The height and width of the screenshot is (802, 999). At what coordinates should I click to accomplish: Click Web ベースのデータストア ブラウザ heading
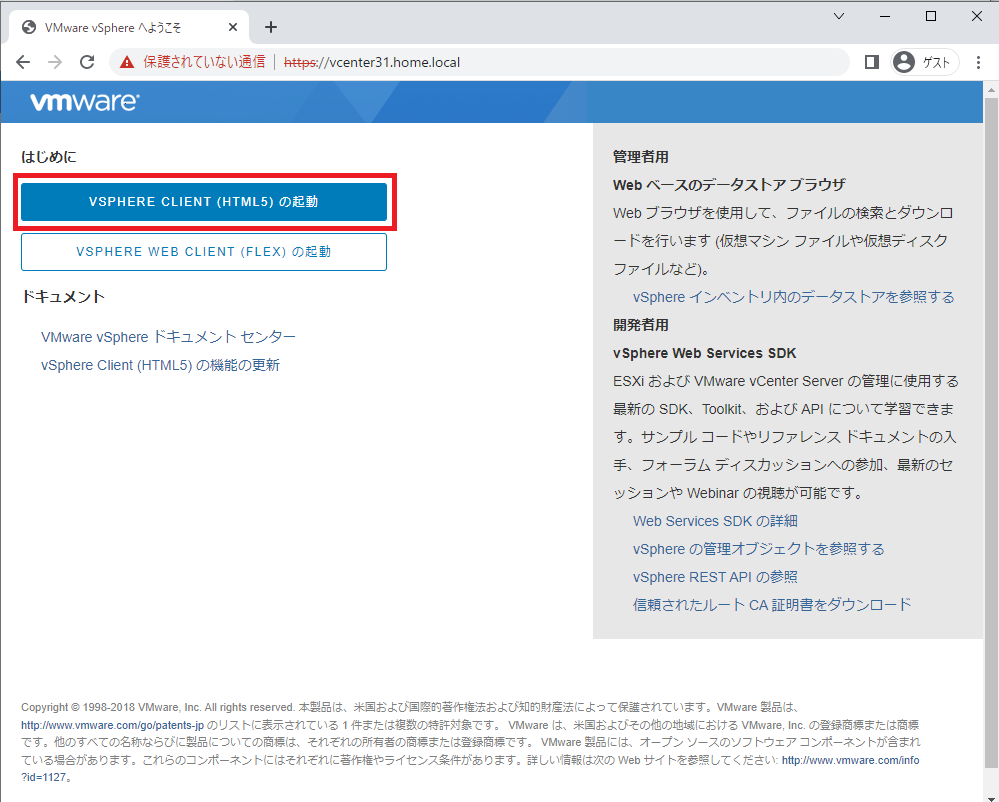729,185
